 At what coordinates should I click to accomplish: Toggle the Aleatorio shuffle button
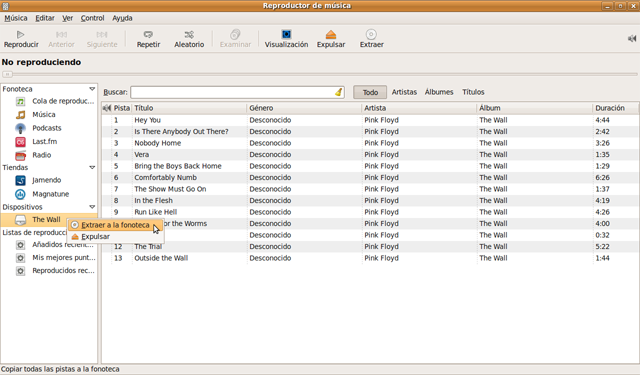(x=189, y=35)
